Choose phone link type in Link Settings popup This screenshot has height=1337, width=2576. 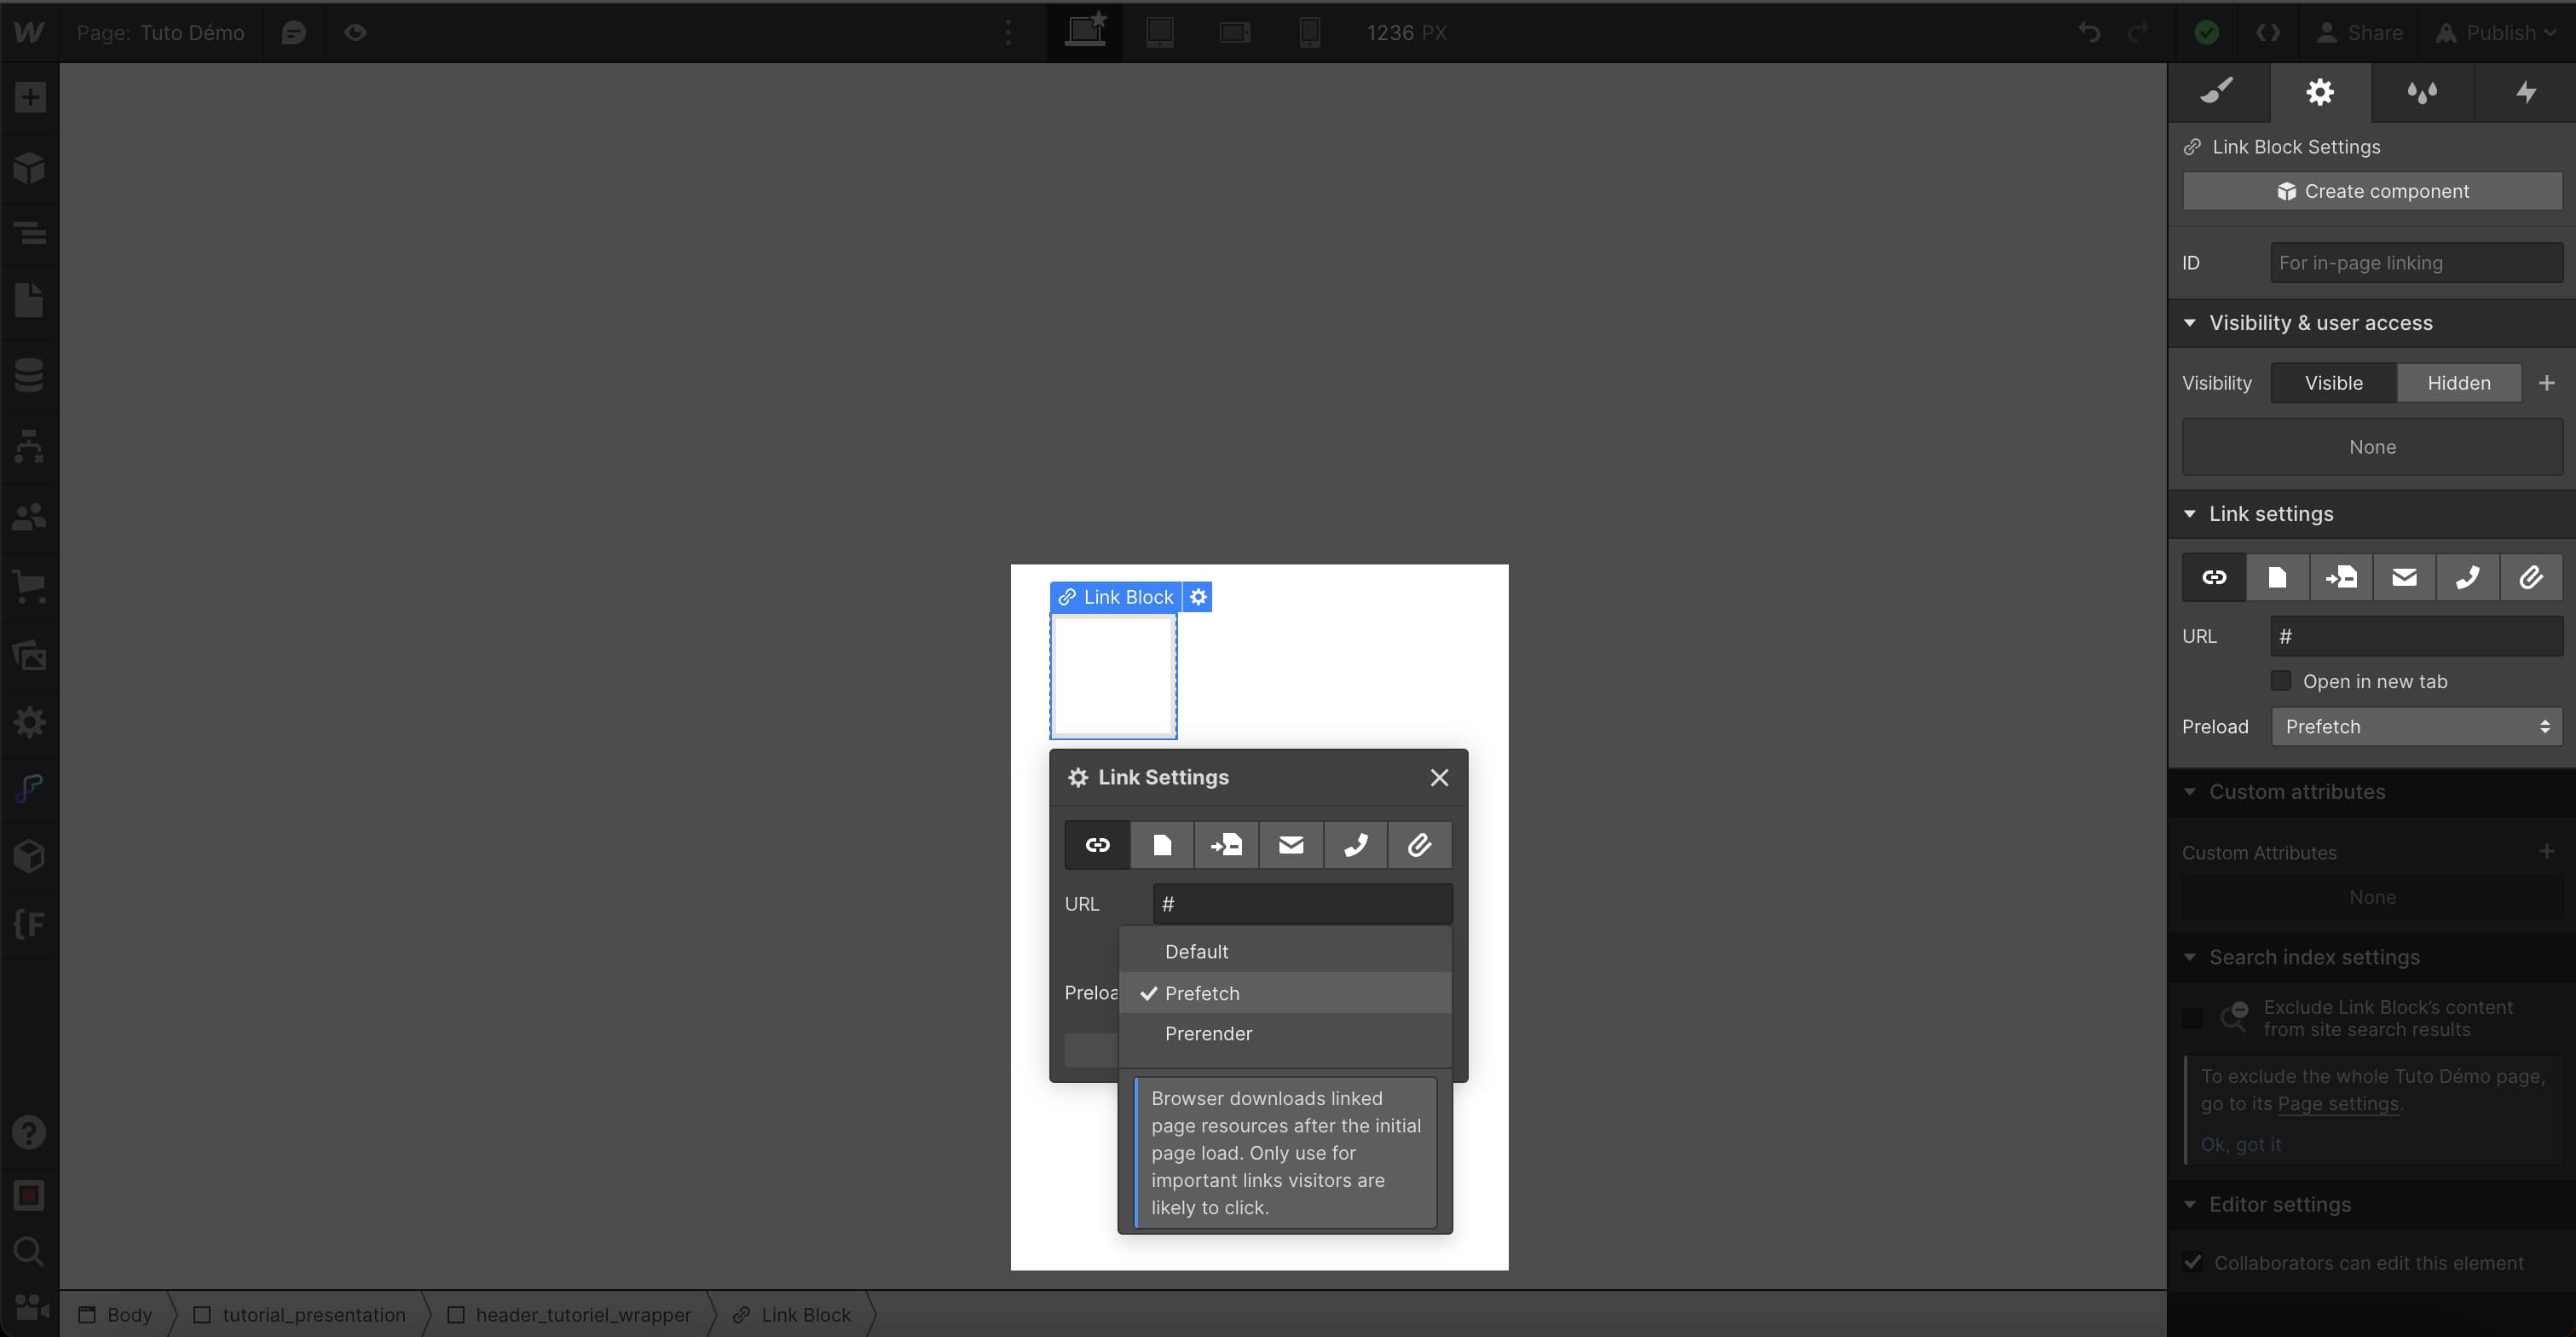tap(1355, 845)
